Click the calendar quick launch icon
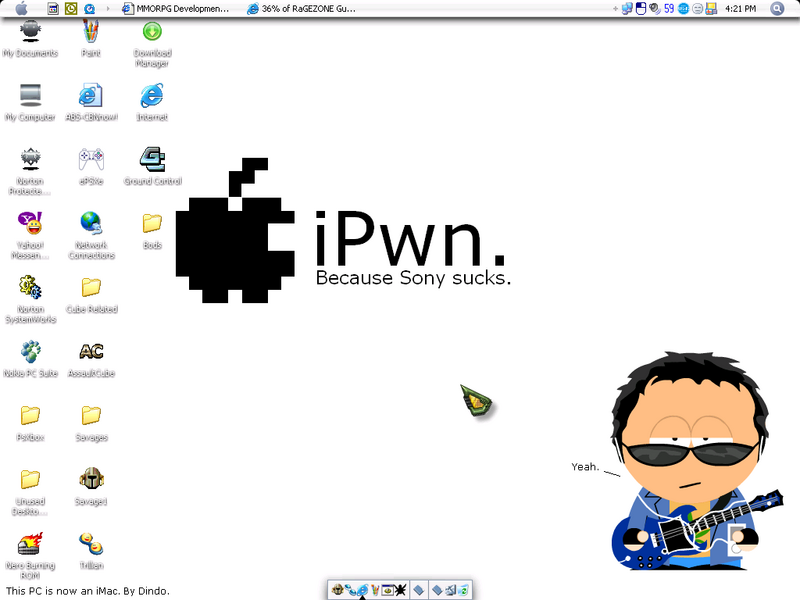The image size is (800, 600). (x=52, y=8)
